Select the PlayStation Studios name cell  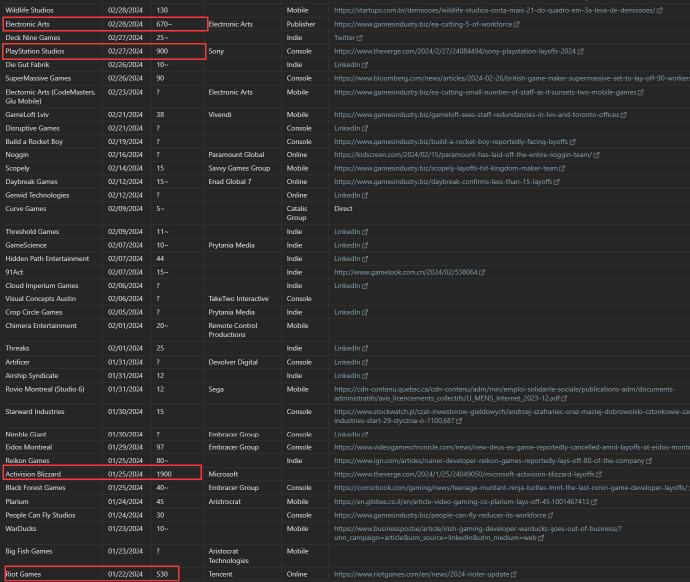[35, 51]
